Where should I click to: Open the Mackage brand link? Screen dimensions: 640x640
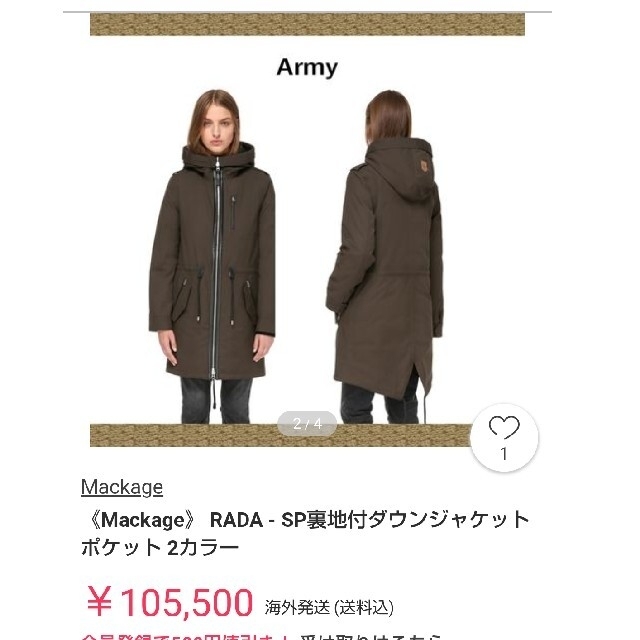pyautogui.click(x=122, y=487)
